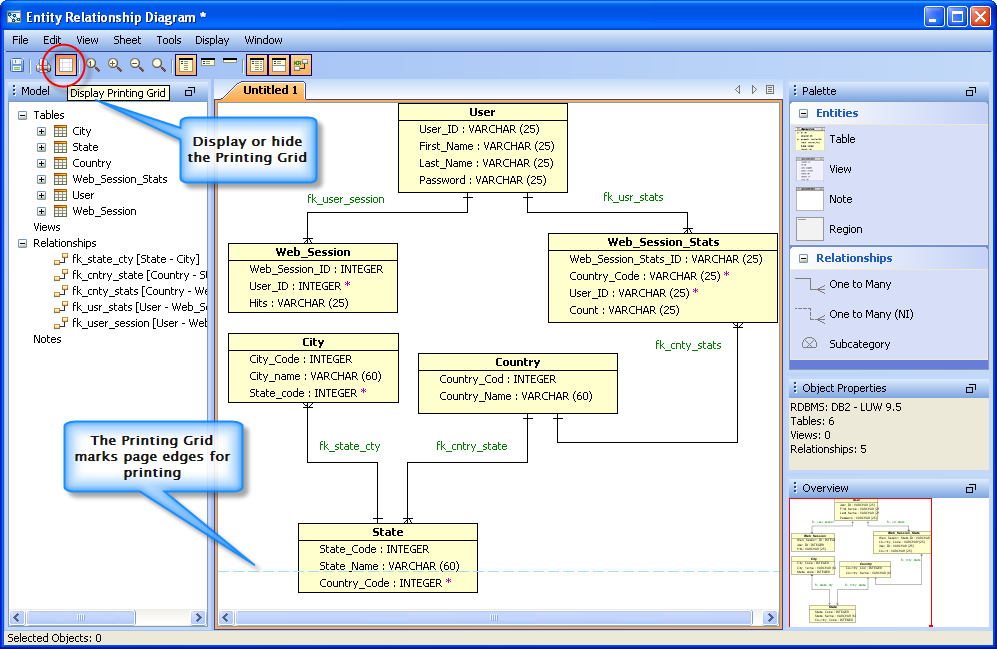Click the Model panel restore icon
997x649 pixels.
189,92
